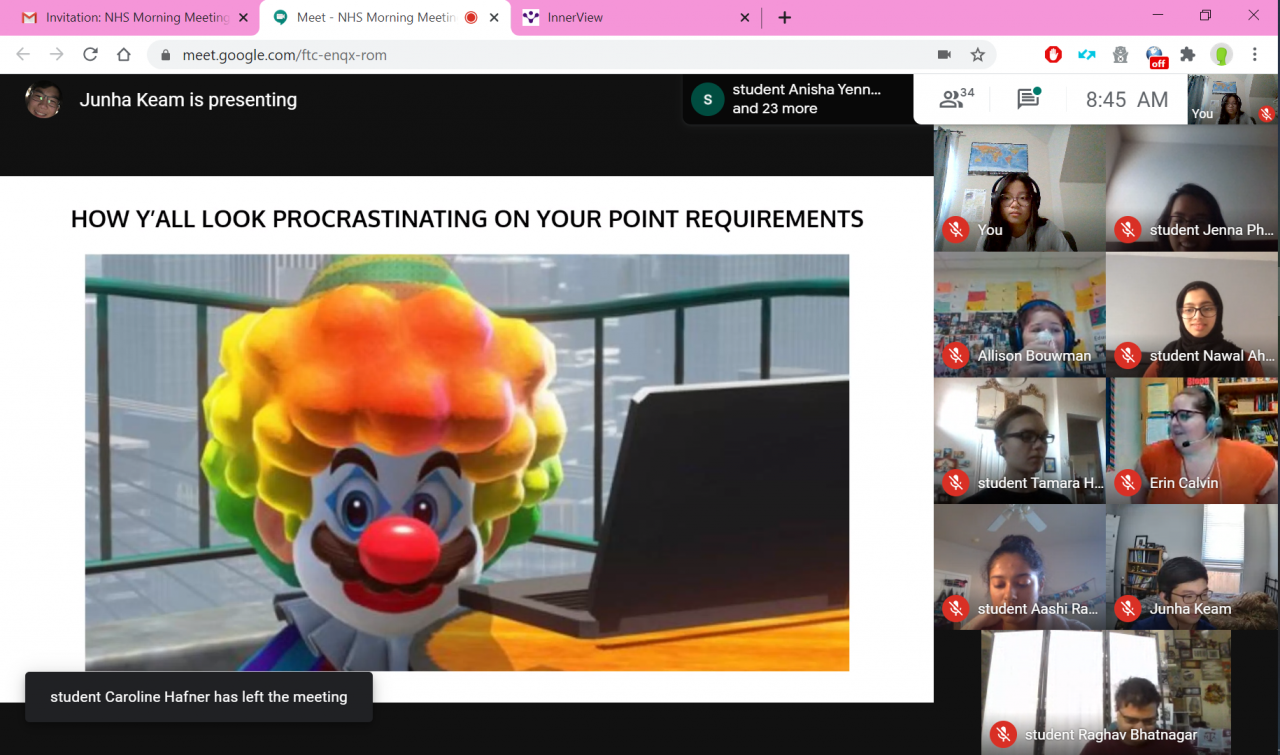Viewport: 1280px width, 755px height.
Task: Open the meeting chat panel
Action: click(x=1029, y=98)
